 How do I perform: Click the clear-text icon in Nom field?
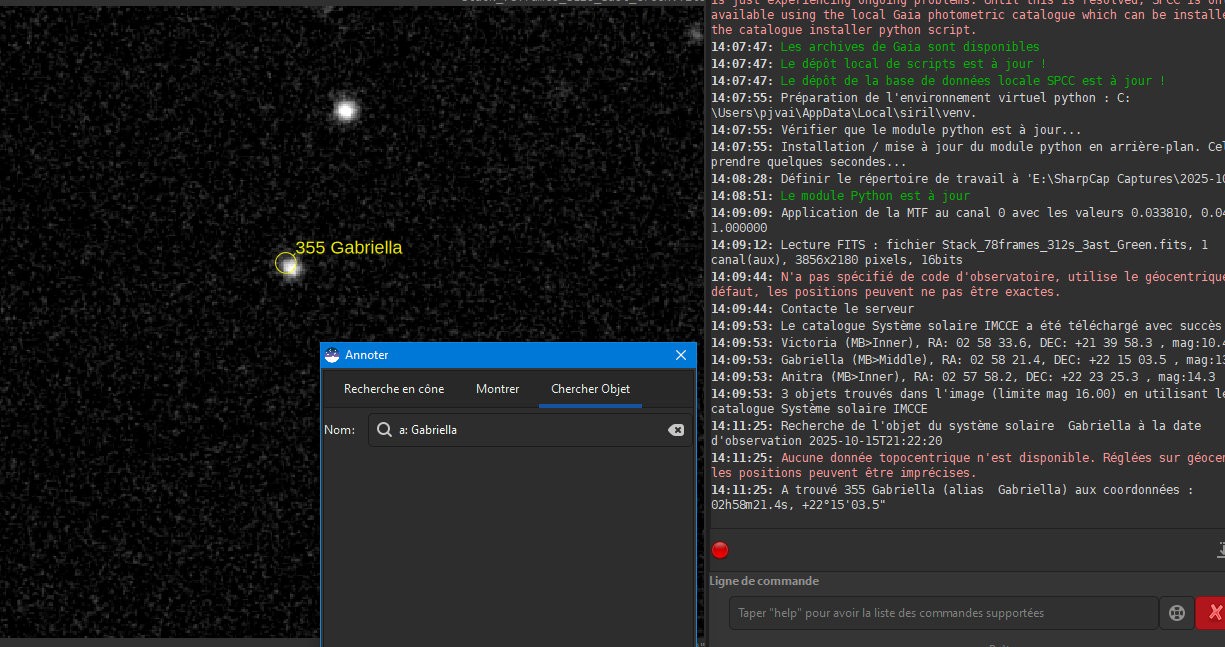676,430
